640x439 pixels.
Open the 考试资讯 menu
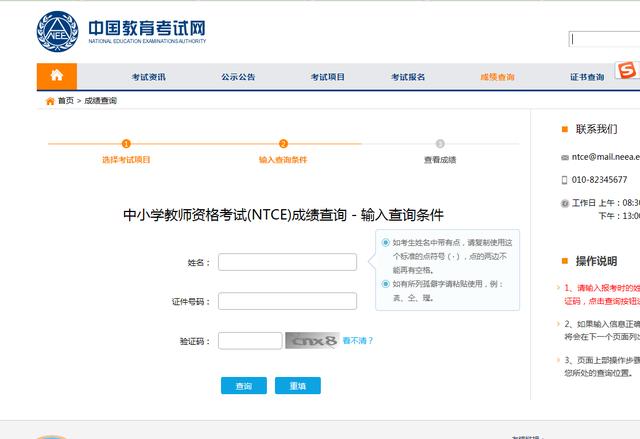coord(149,77)
